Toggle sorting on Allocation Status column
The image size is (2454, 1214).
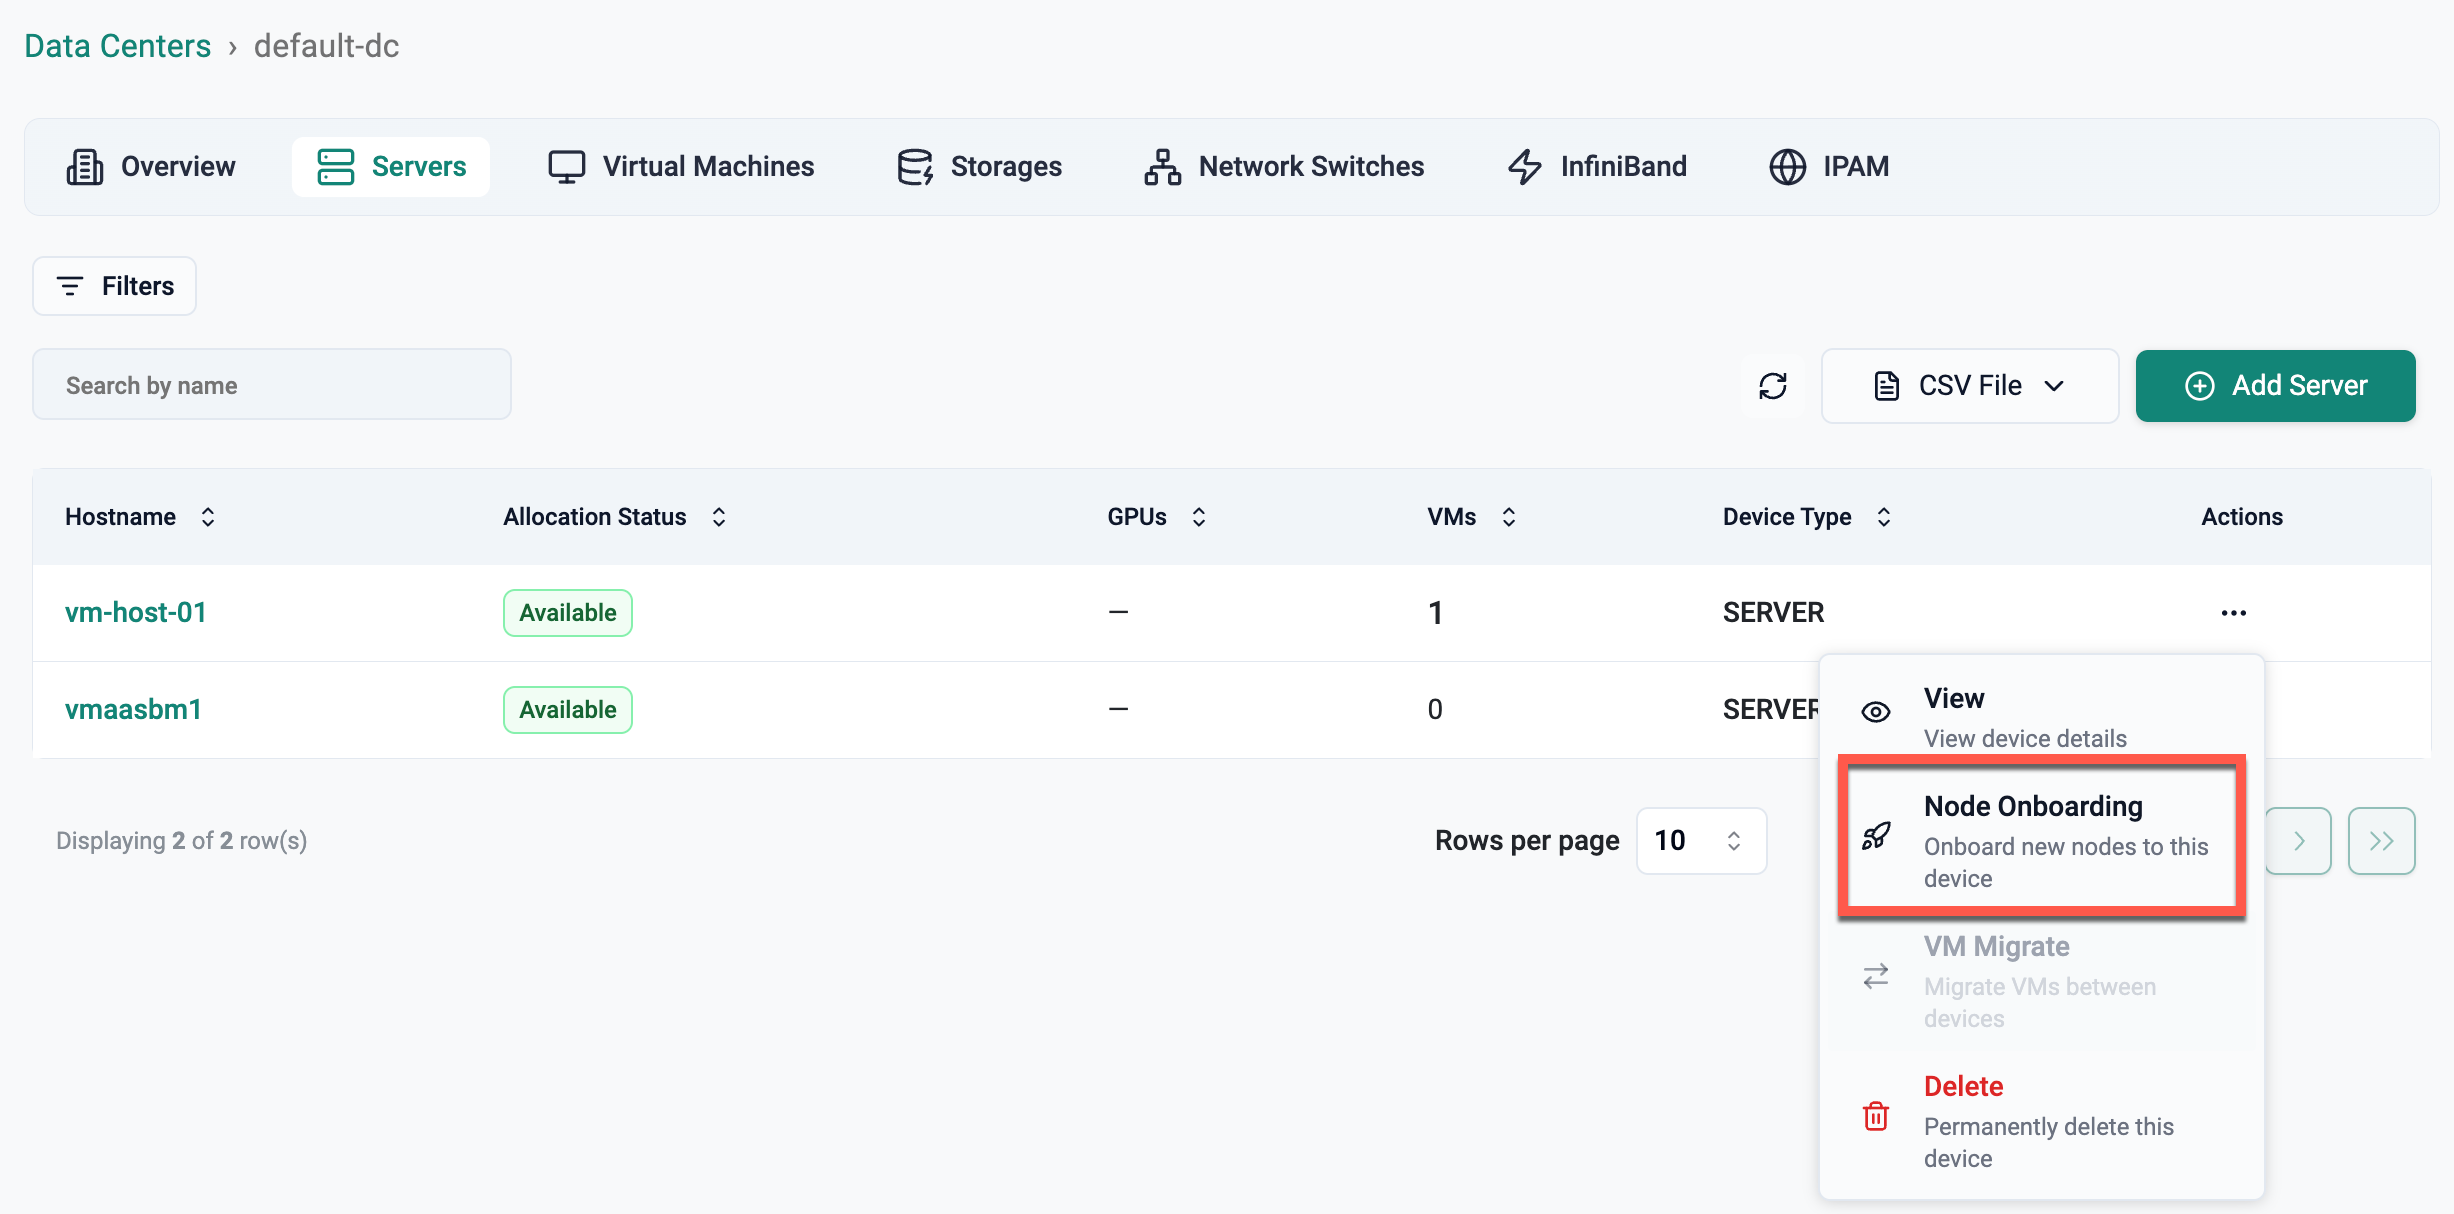[719, 517]
